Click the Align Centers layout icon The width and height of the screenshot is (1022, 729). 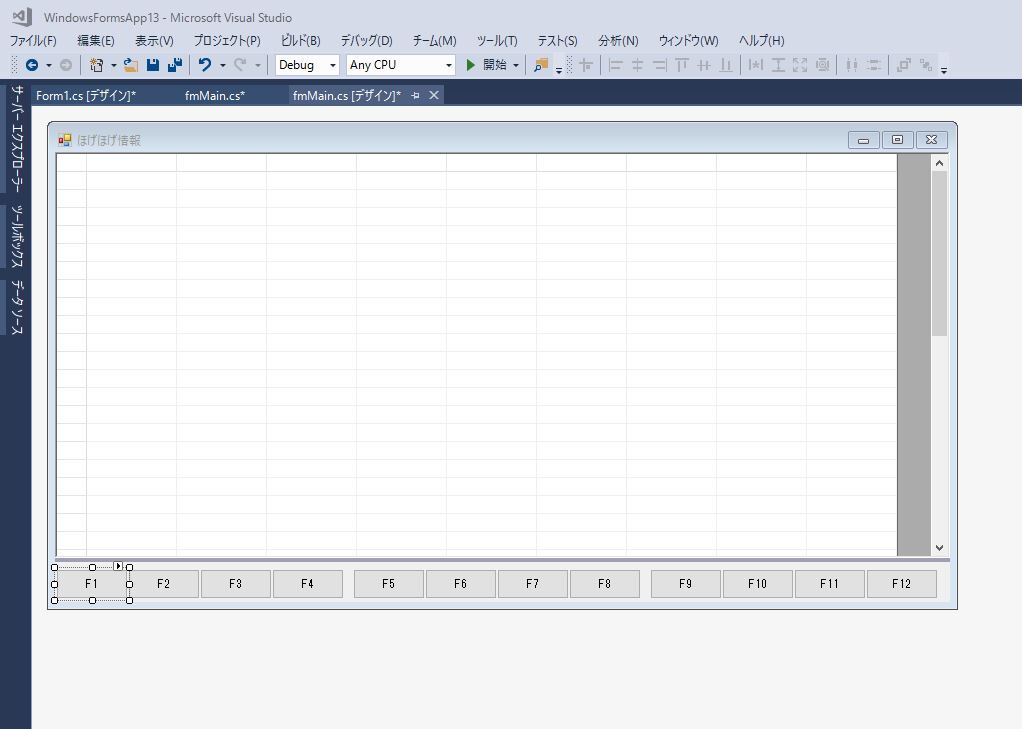pos(637,65)
